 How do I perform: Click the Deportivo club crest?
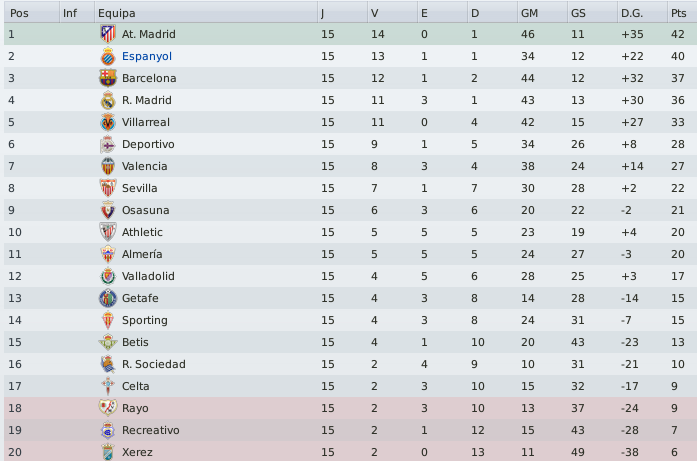[x=108, y=144]
